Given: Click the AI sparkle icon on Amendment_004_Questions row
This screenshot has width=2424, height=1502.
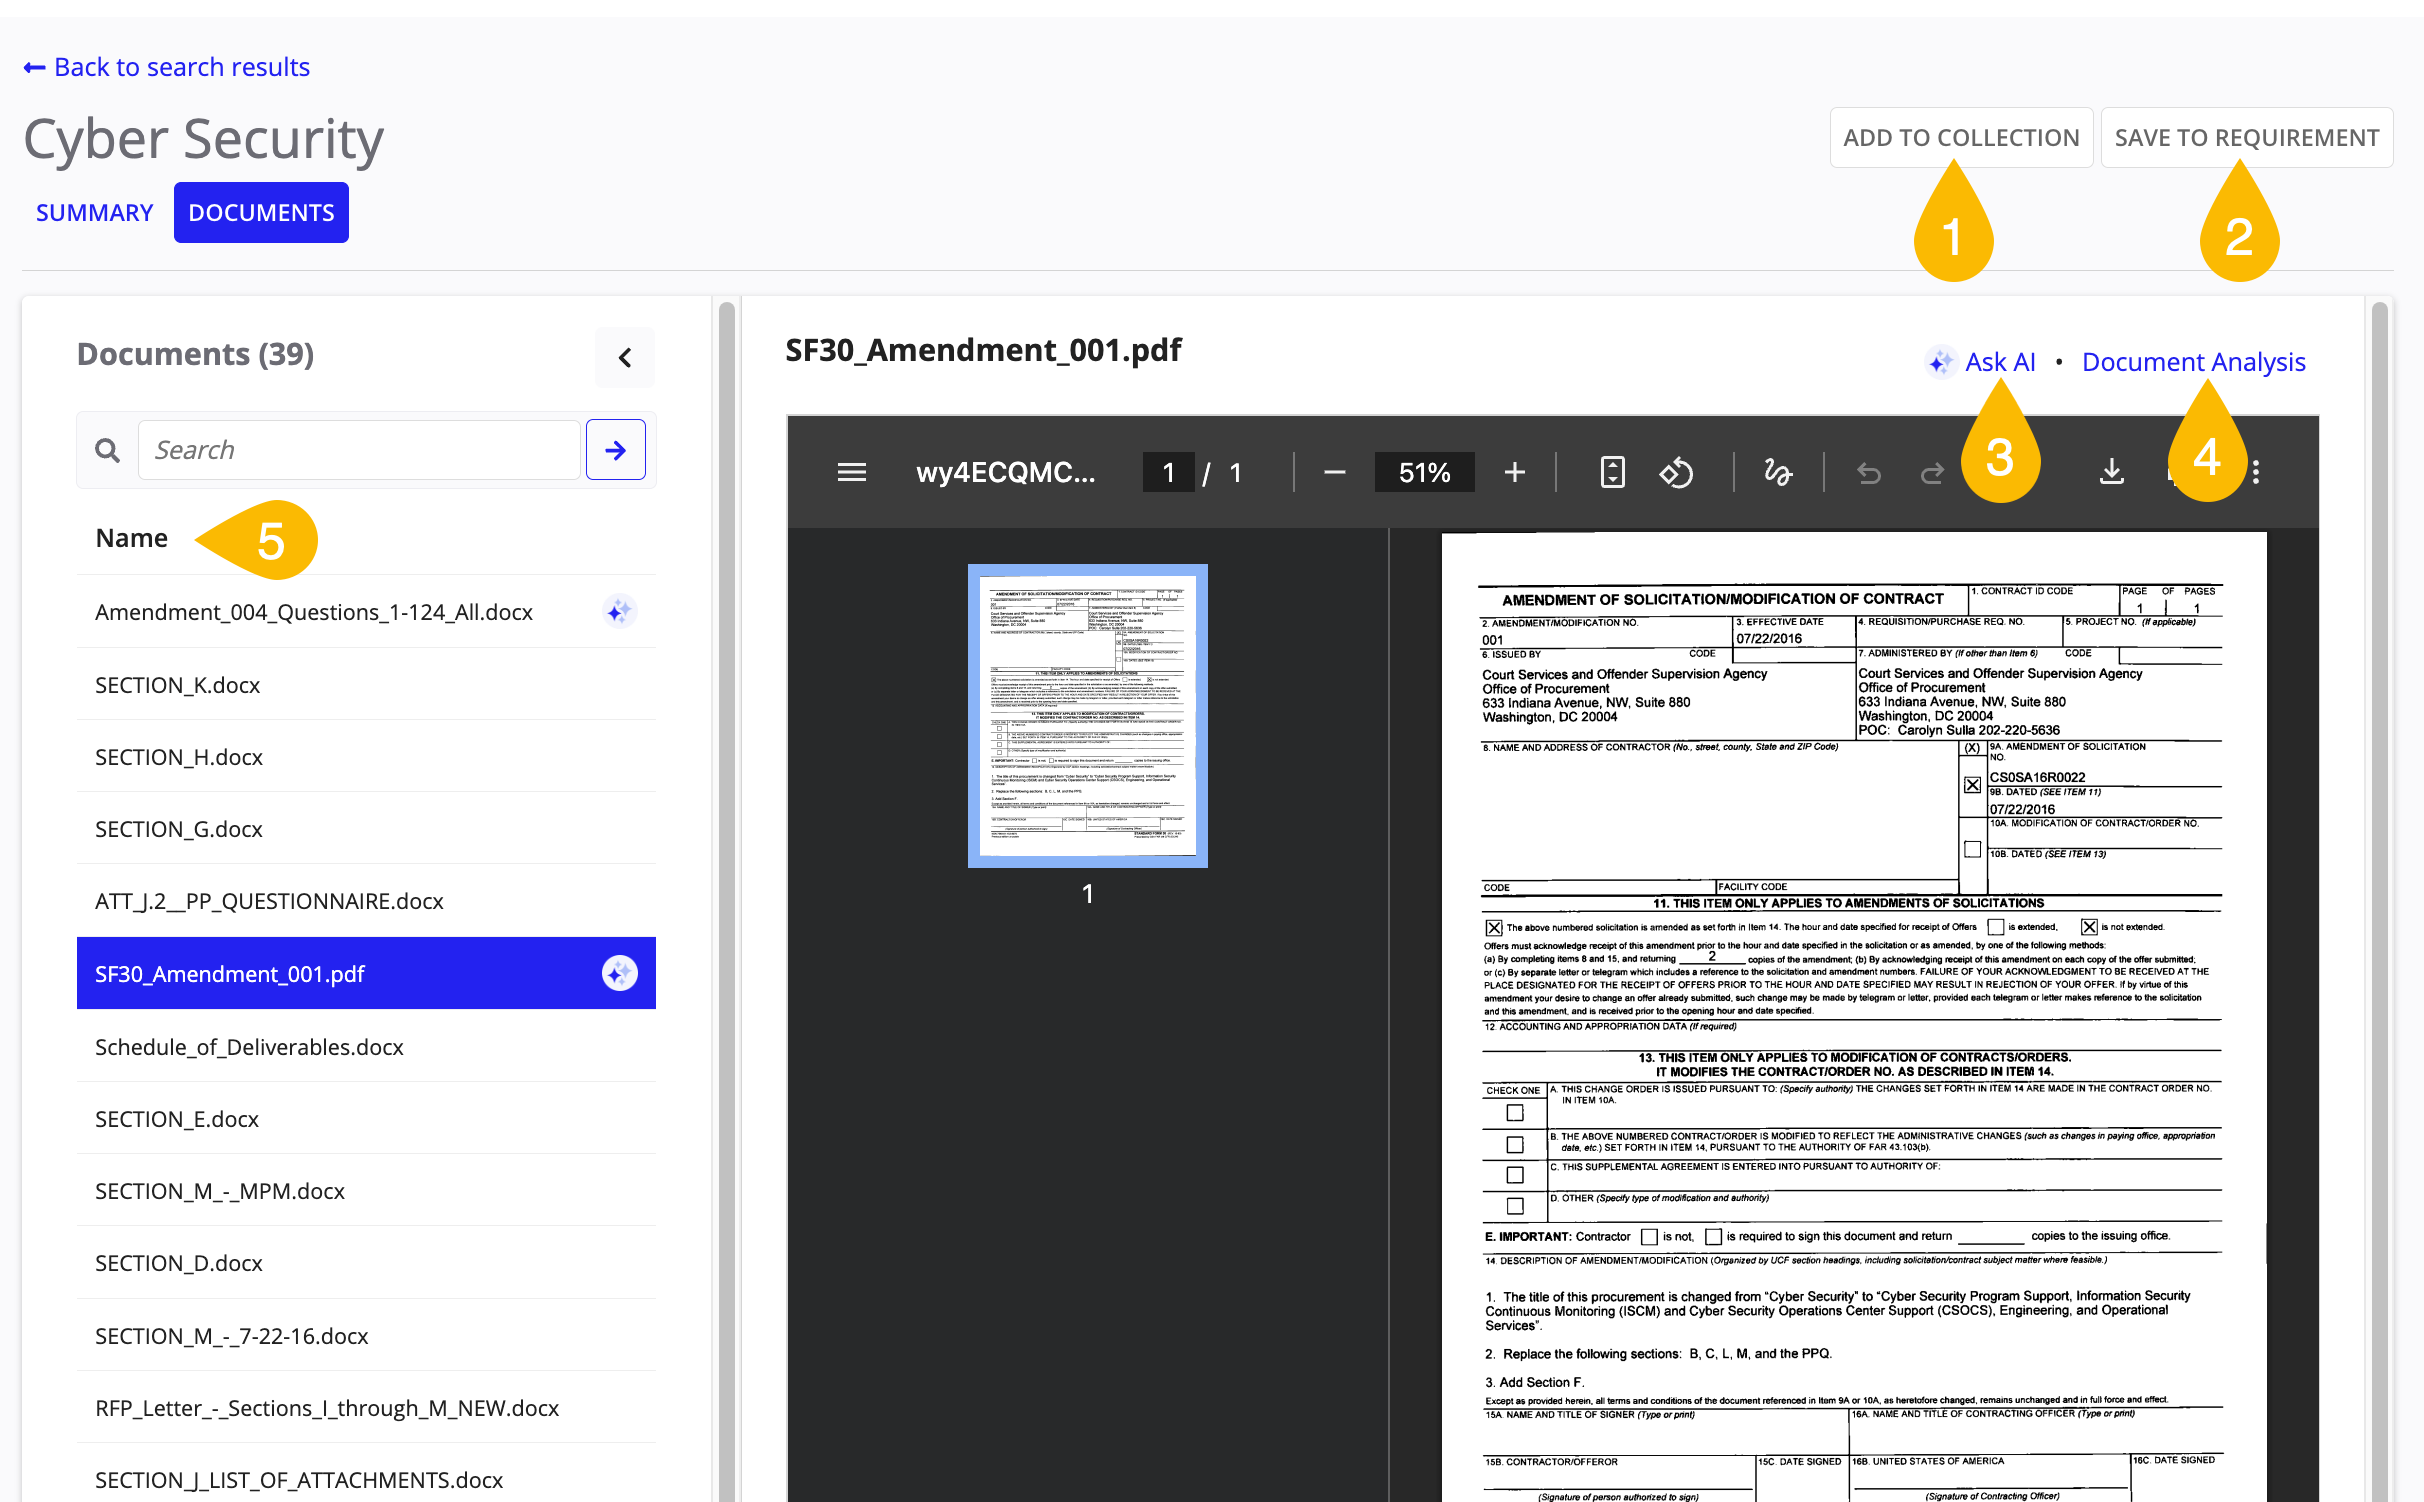Looking at the screenshot, I should point(619,611).
